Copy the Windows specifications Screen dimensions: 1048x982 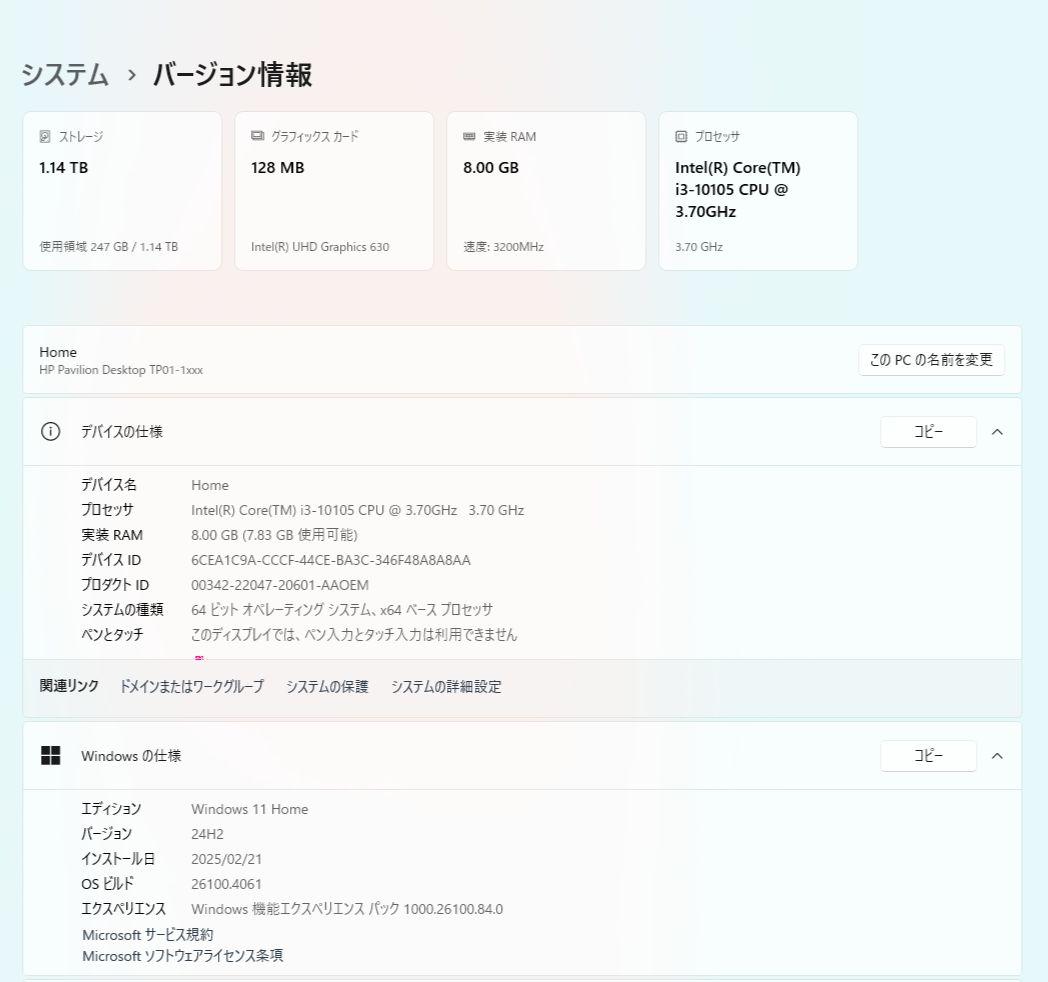pos(928,755)
